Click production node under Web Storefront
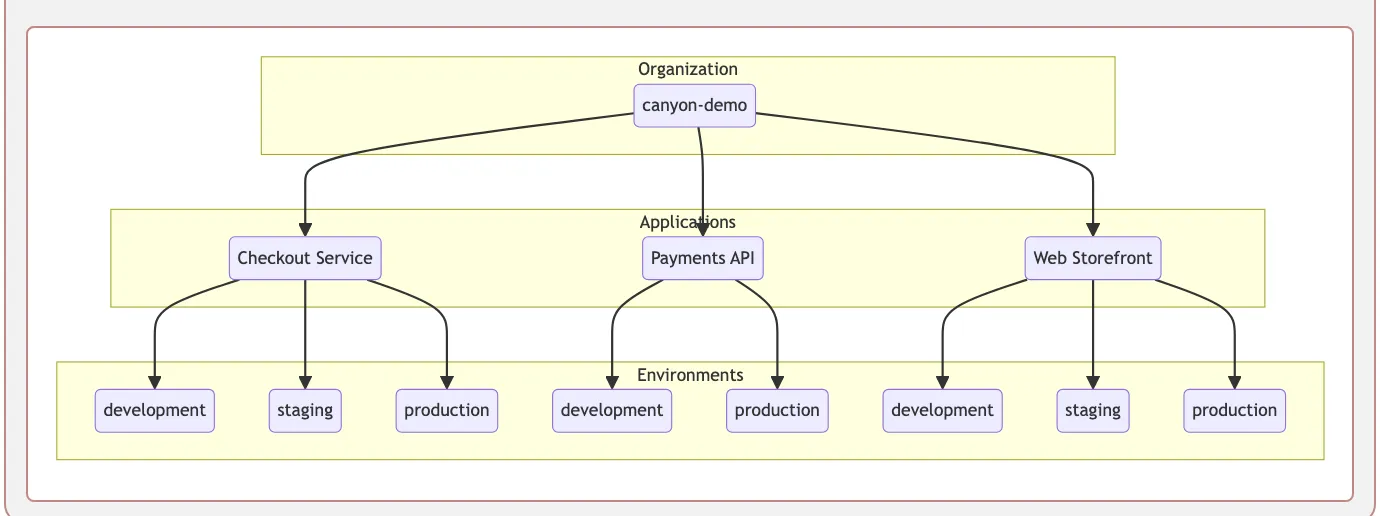The height and width of the screenshot is (516, 1380). 1235,410
